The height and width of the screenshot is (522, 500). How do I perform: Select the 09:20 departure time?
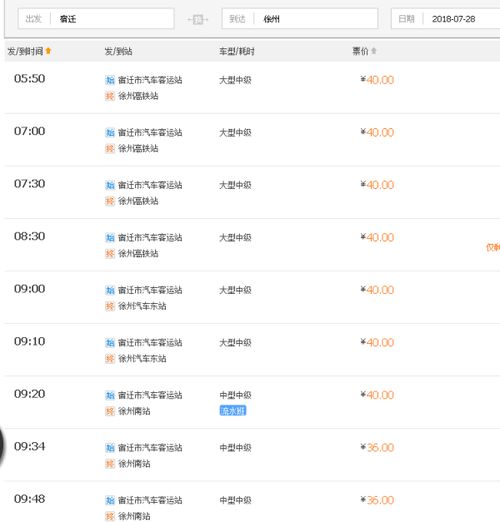(x=30, y=394)
